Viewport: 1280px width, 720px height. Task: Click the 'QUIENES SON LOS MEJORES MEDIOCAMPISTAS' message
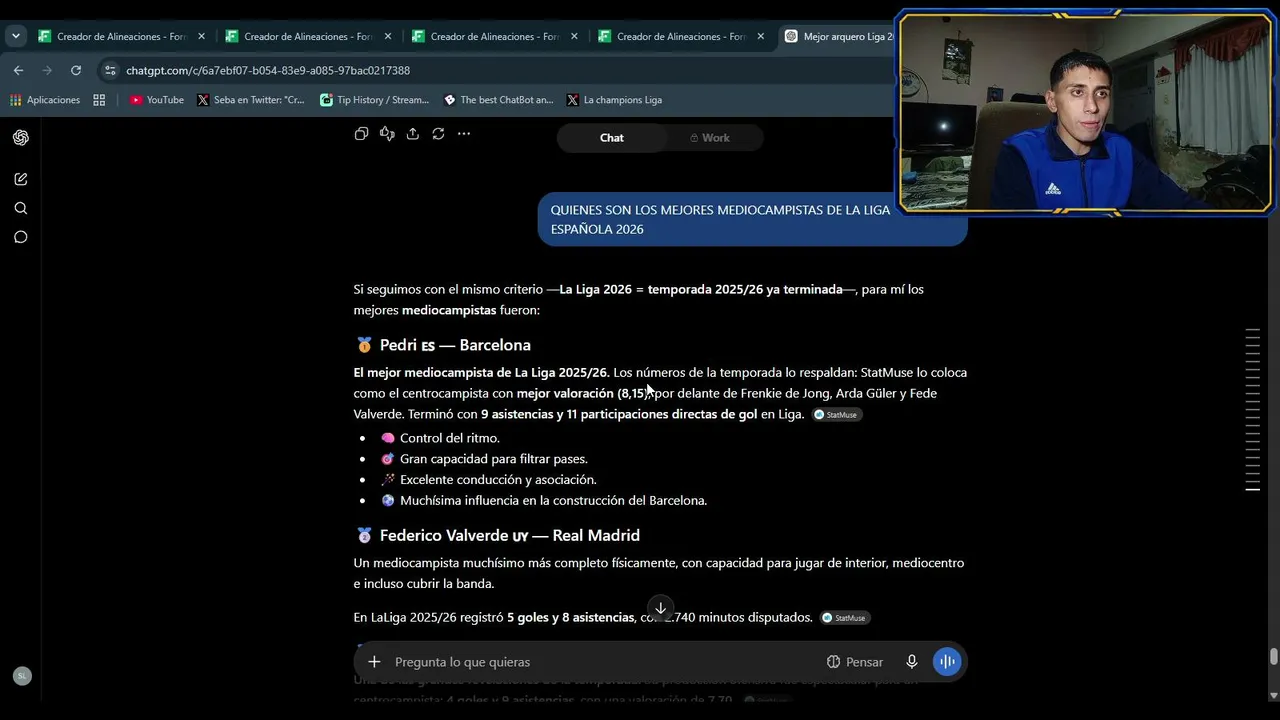(752, 219)
